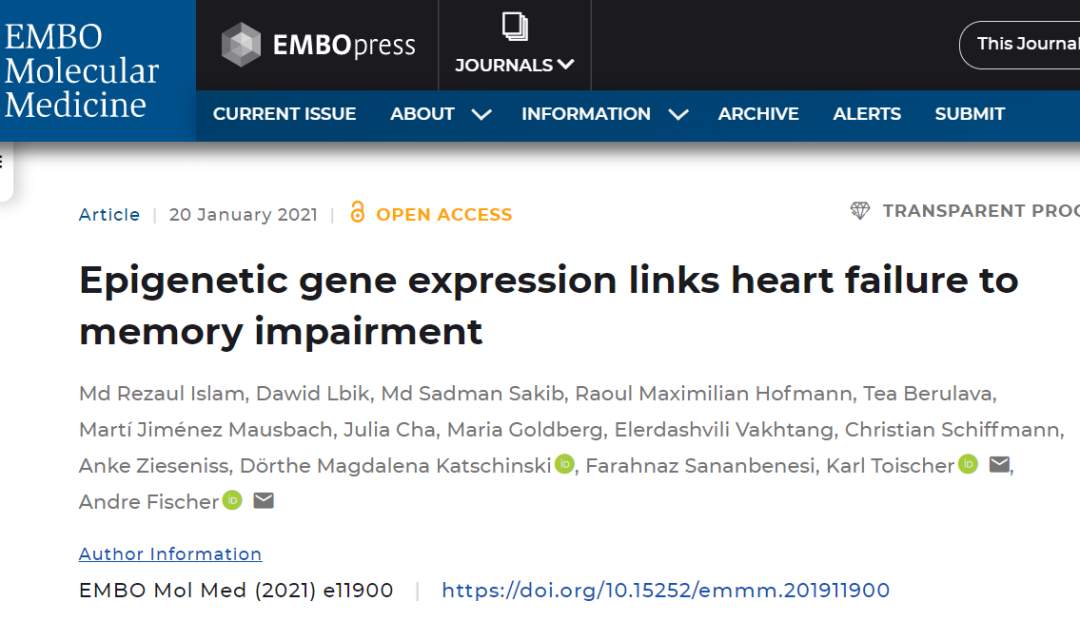
Task: Open Dörthe Magdalena Katschinski's ORCID icon
Action: tap(565, 465)
